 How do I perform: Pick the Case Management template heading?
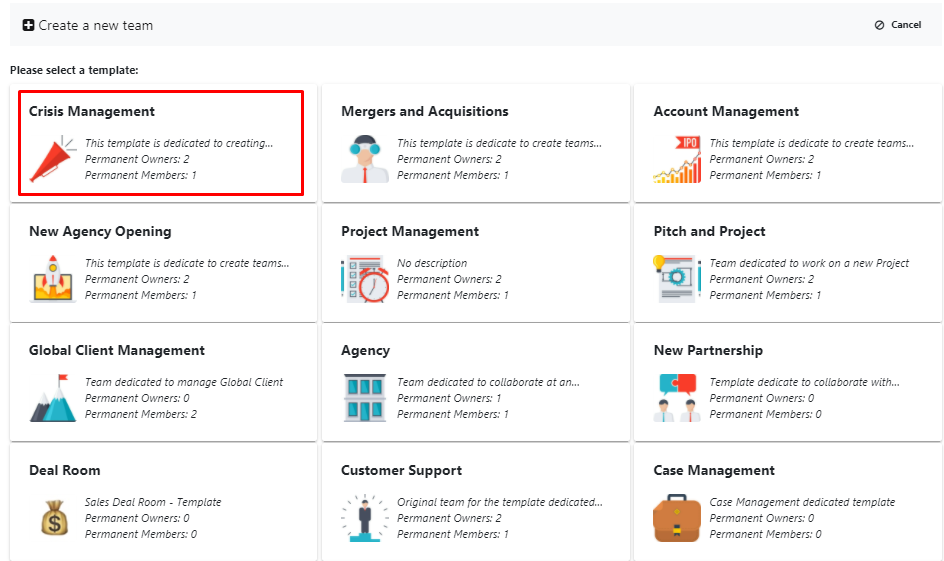coord(714,470)
